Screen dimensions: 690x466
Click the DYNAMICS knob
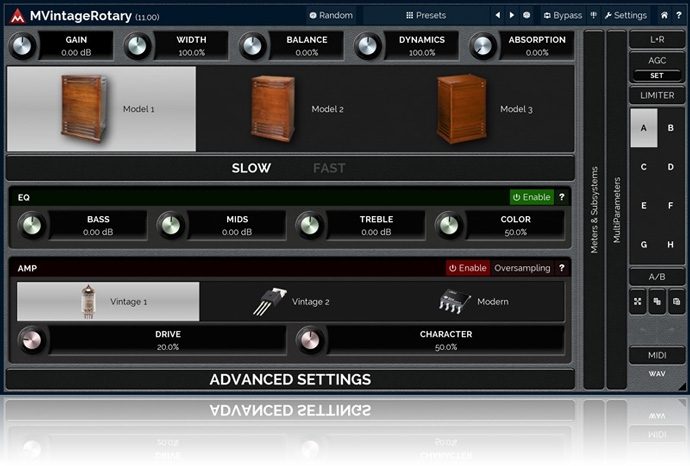[x=368, y=46]
